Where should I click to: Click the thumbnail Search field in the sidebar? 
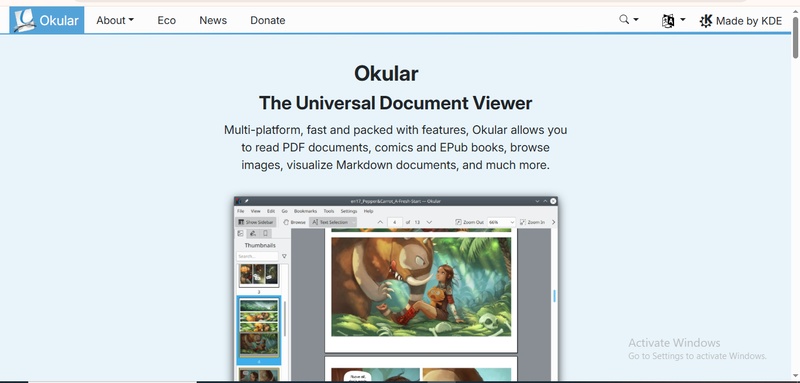pyautogui.click(x=257, y=256)
